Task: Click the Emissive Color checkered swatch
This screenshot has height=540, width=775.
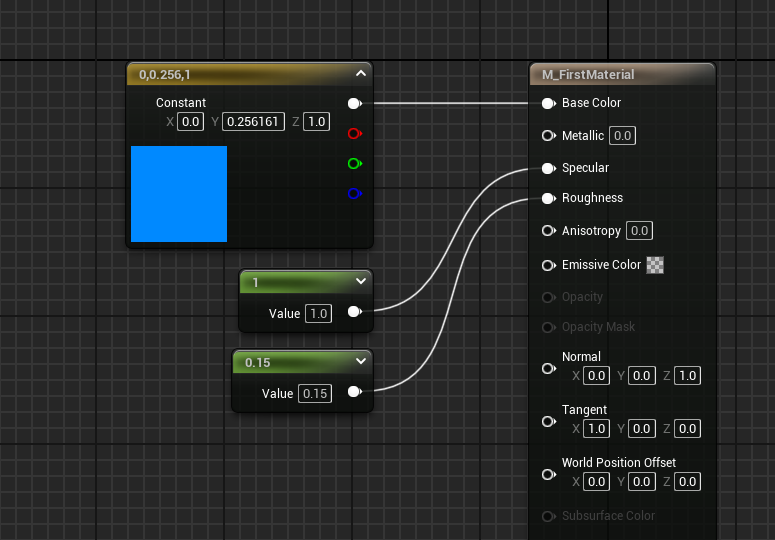Action: pos(655,265)
